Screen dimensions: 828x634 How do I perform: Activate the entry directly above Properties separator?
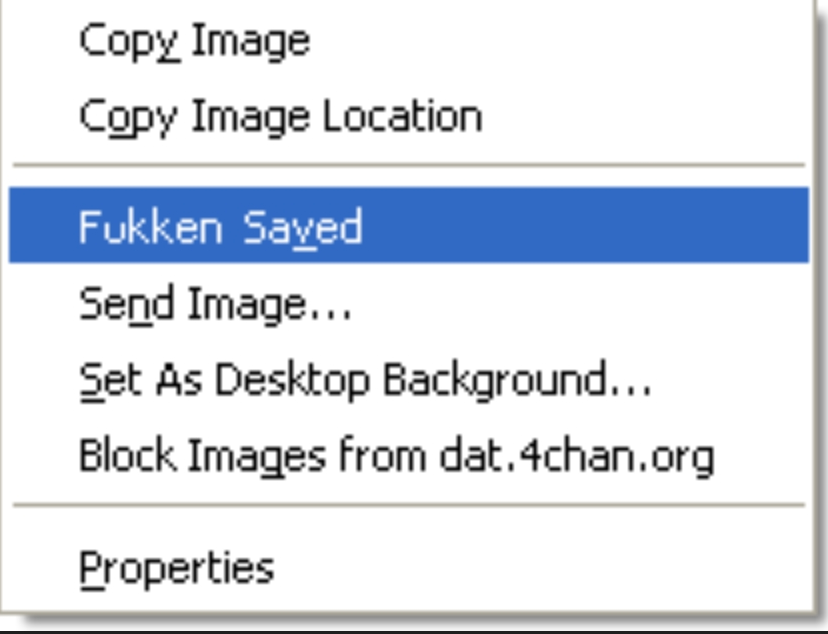[x=409, y=456]
